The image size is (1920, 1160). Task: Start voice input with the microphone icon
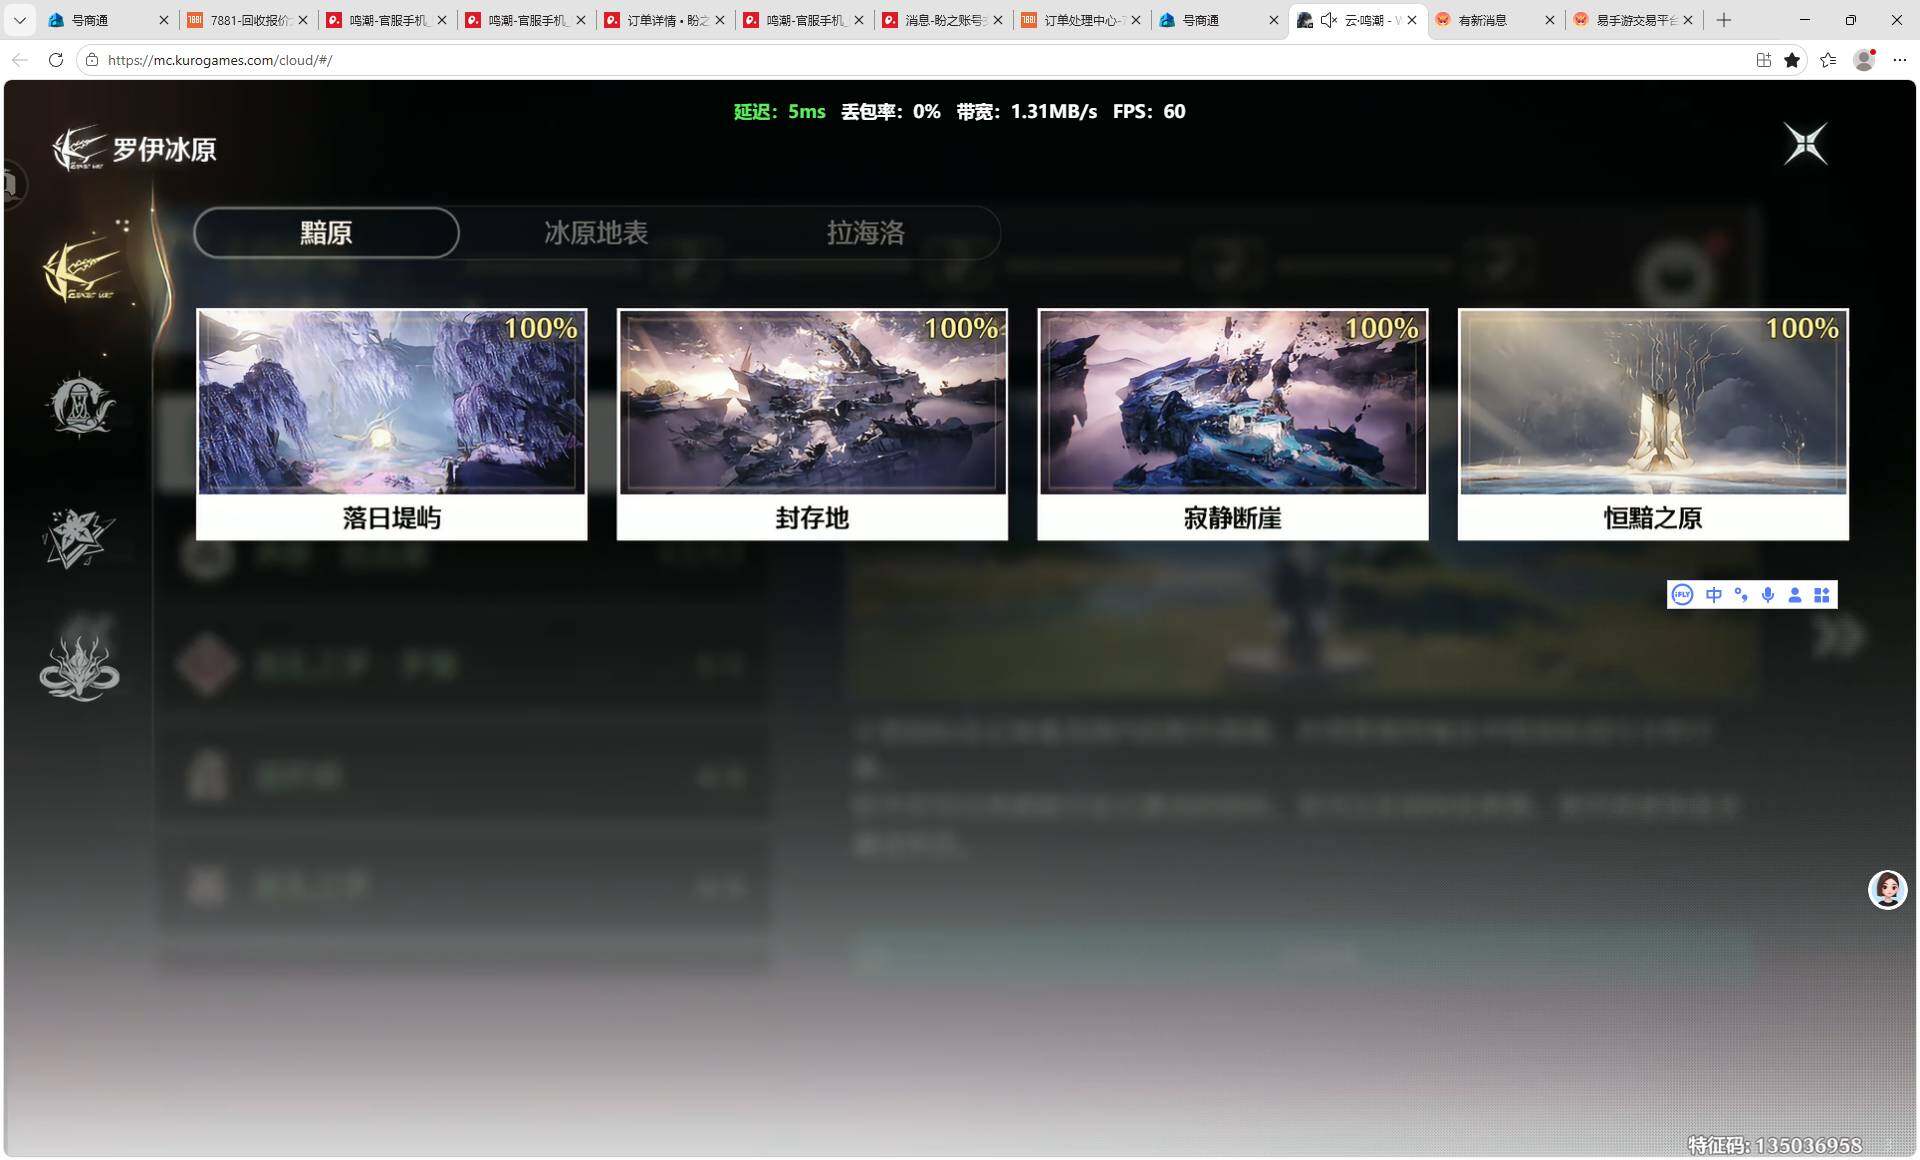1768,595
